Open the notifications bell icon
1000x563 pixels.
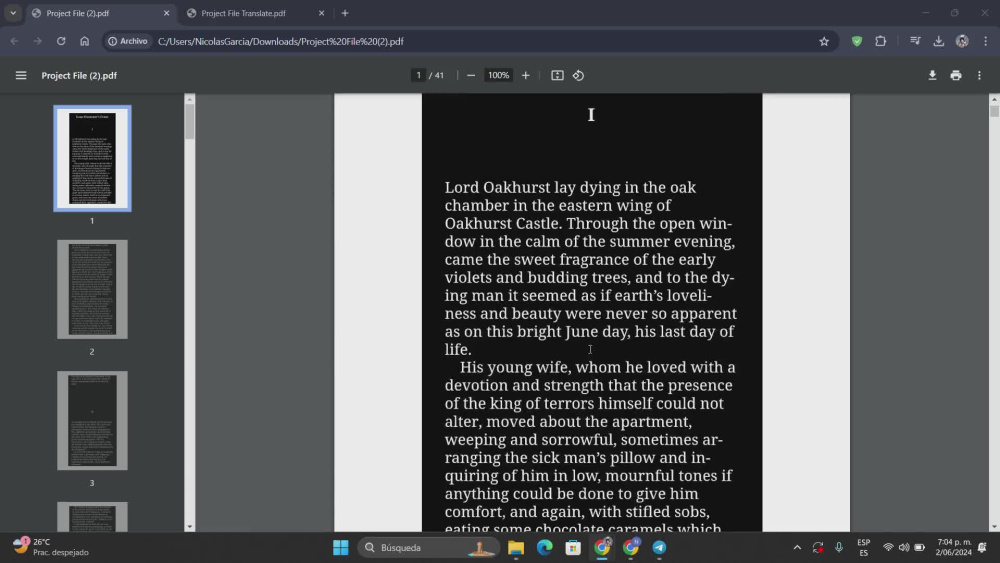pos(983,548)
